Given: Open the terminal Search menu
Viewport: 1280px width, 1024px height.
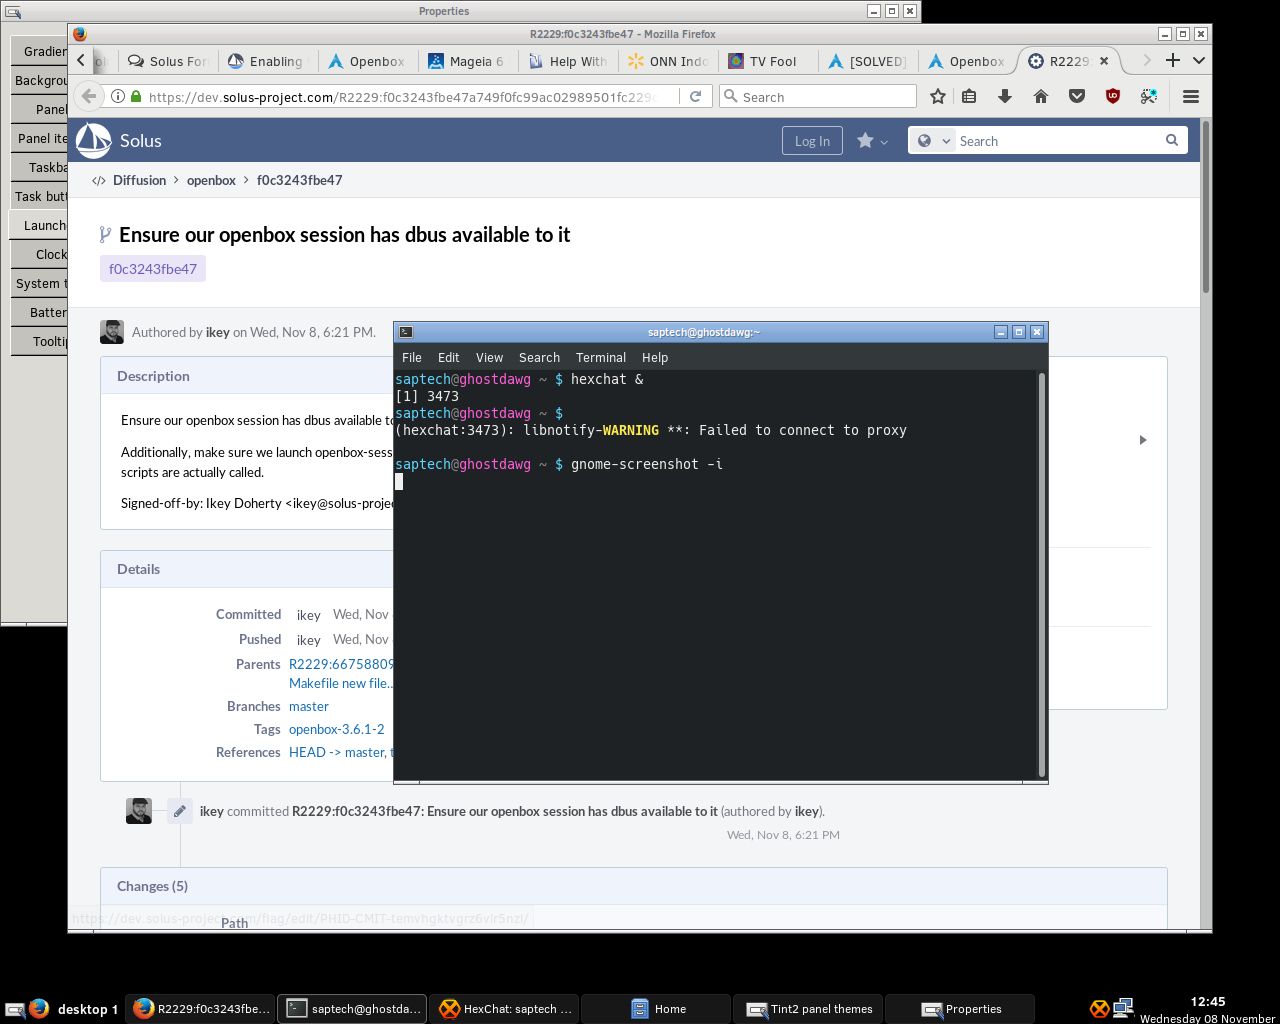Looking at the screenshot, I should (x=539, y=357).
